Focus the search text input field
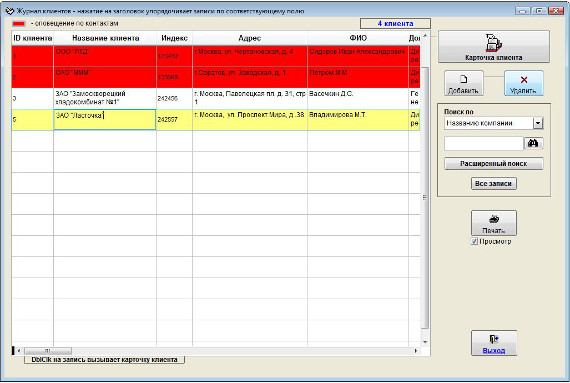Viewport: 570px width, 383px height. tap(484, 144)
